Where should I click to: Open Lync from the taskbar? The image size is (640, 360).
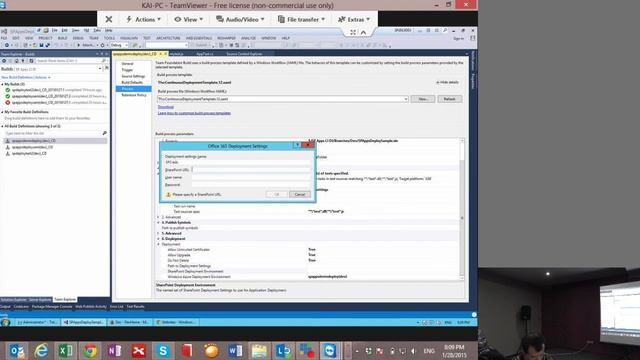point(283,351)
